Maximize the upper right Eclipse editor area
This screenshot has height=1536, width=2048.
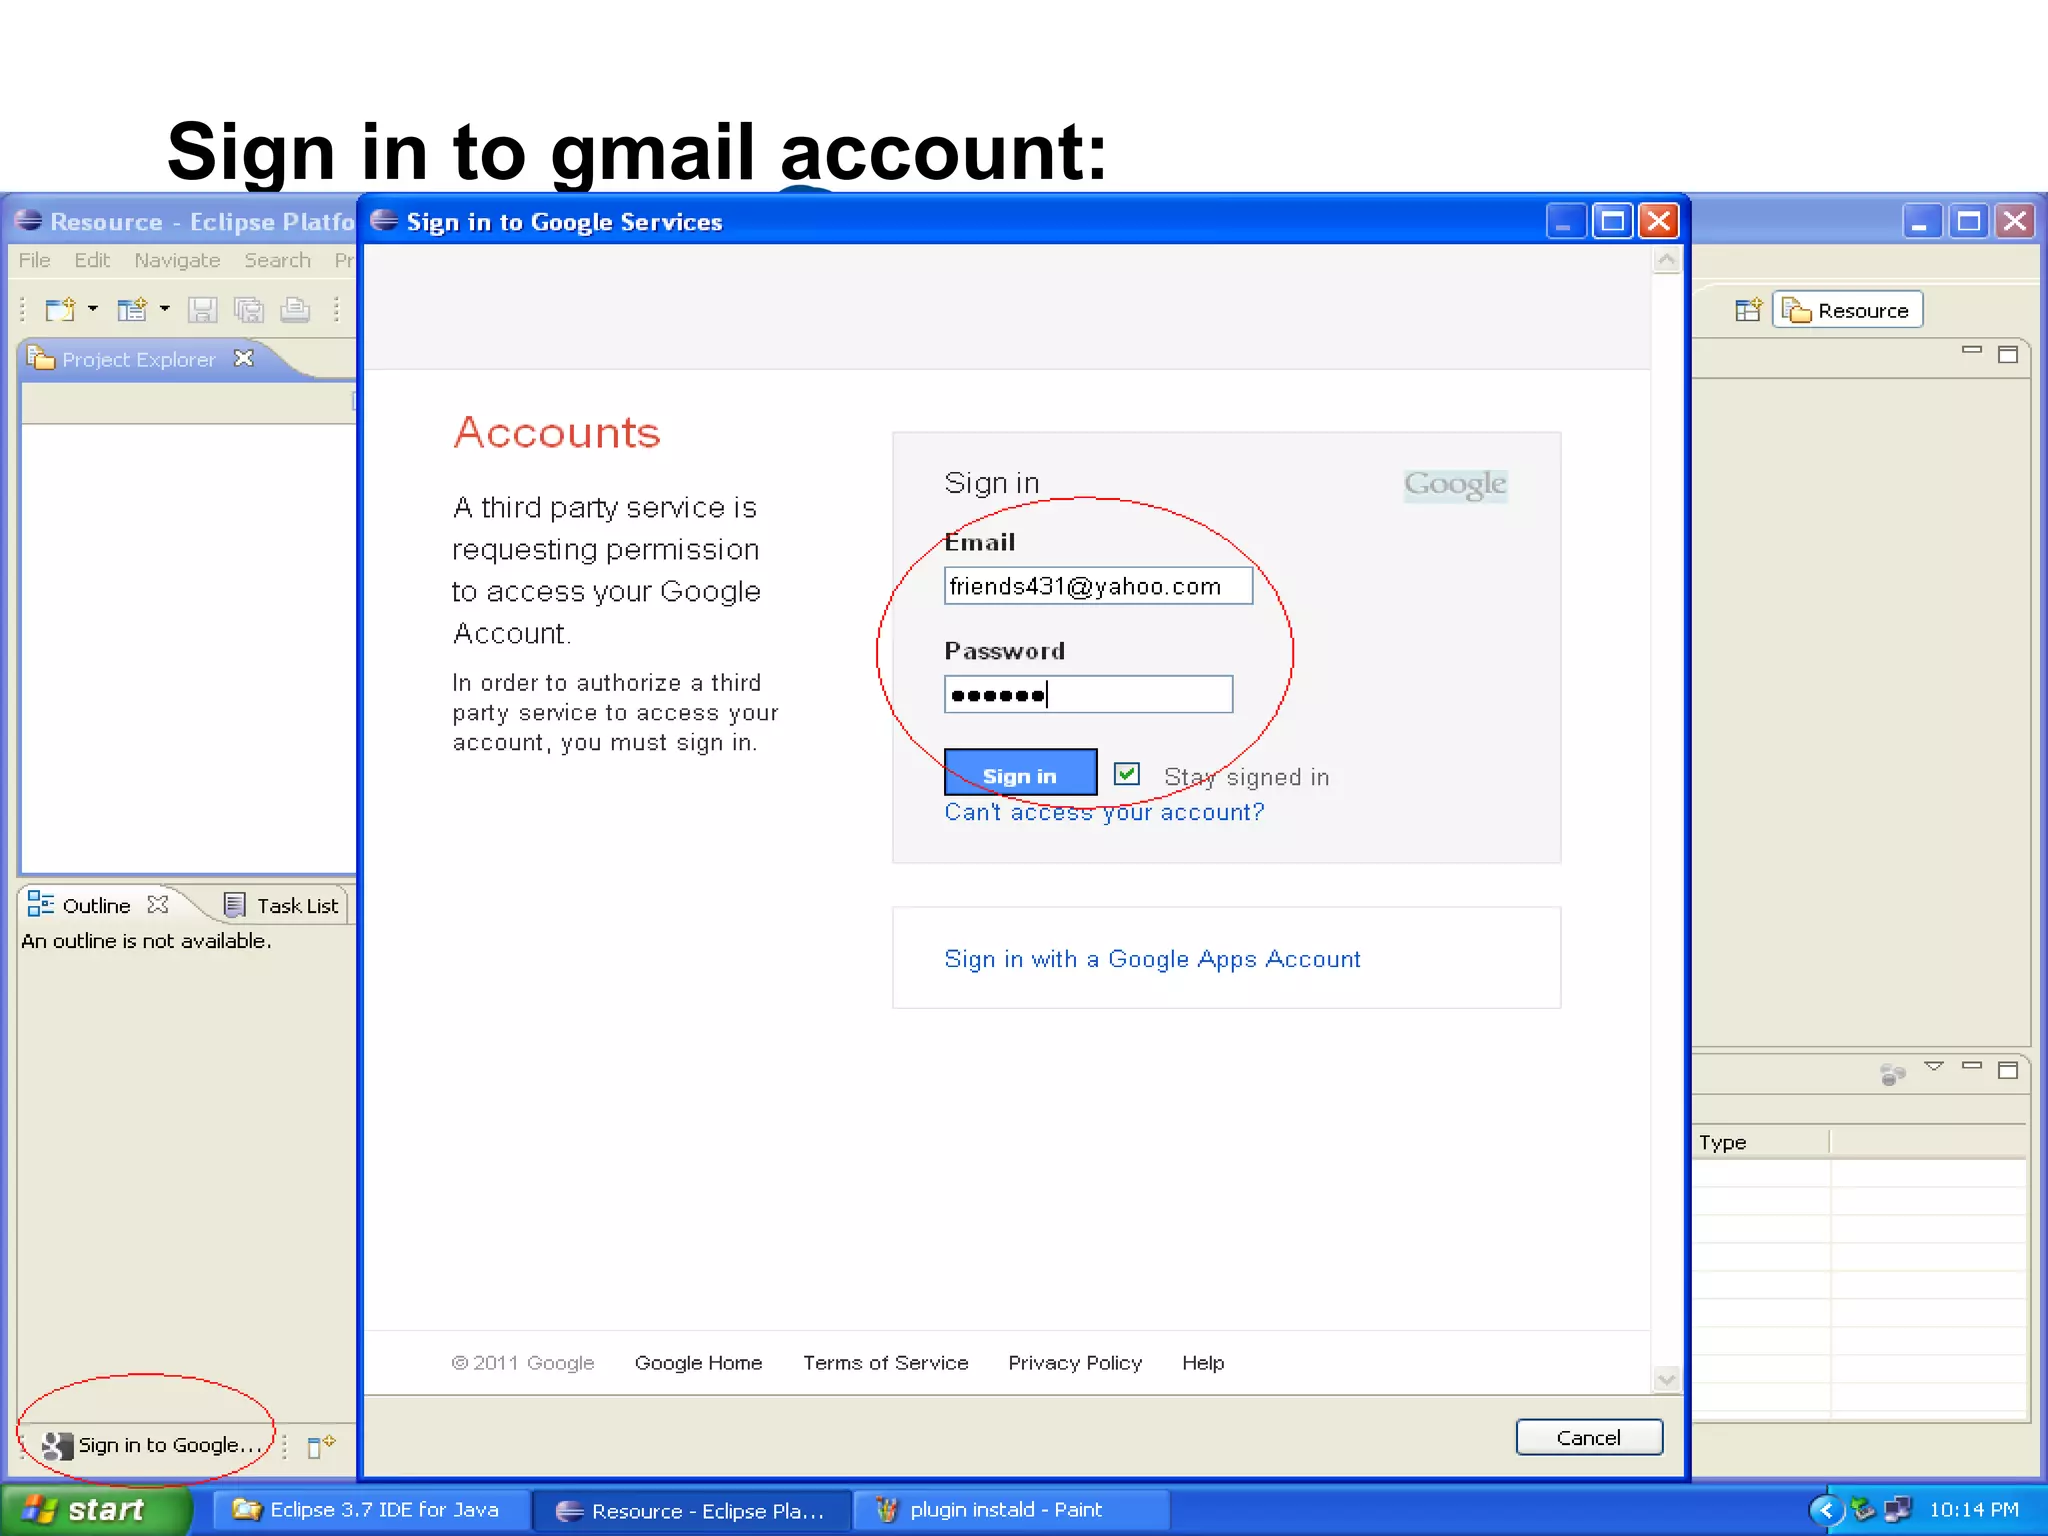point(2008,354)
